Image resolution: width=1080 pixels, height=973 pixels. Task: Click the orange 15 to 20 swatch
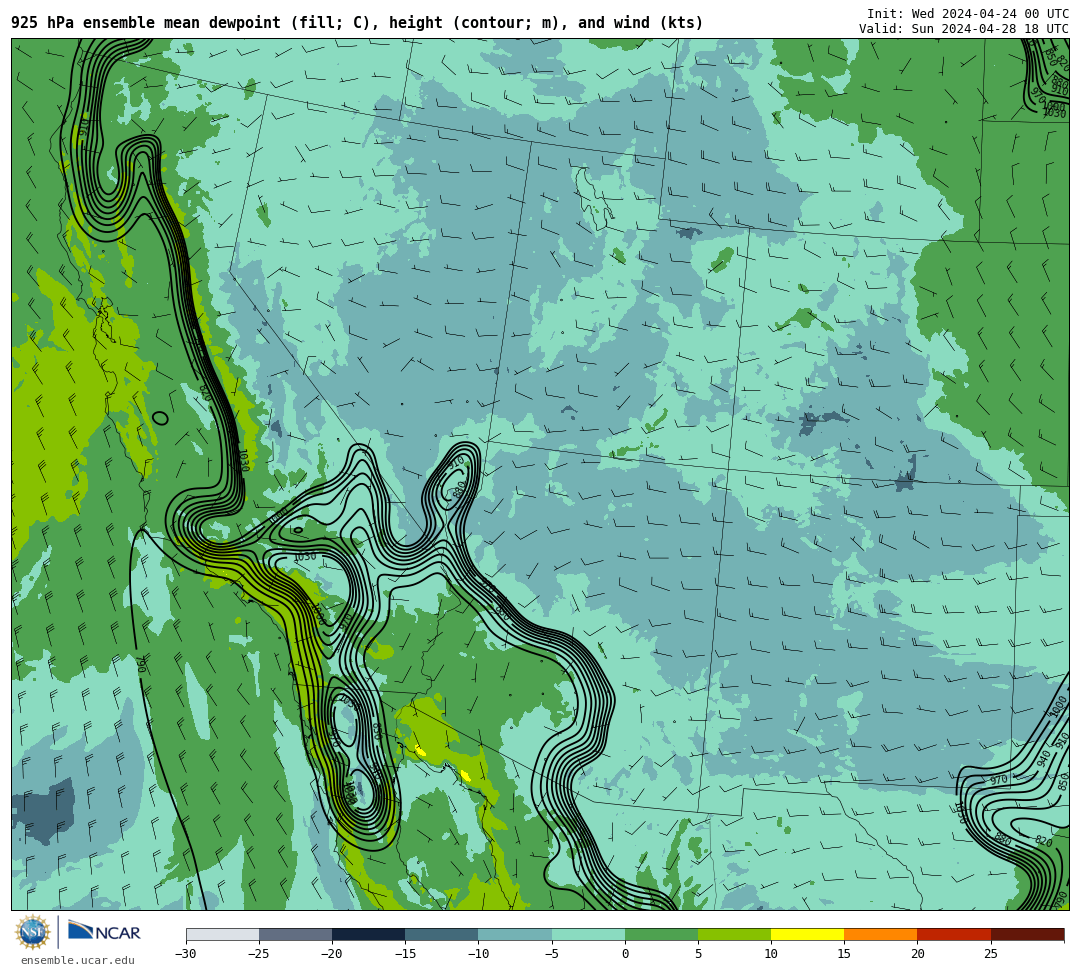[x=880, y=934]
